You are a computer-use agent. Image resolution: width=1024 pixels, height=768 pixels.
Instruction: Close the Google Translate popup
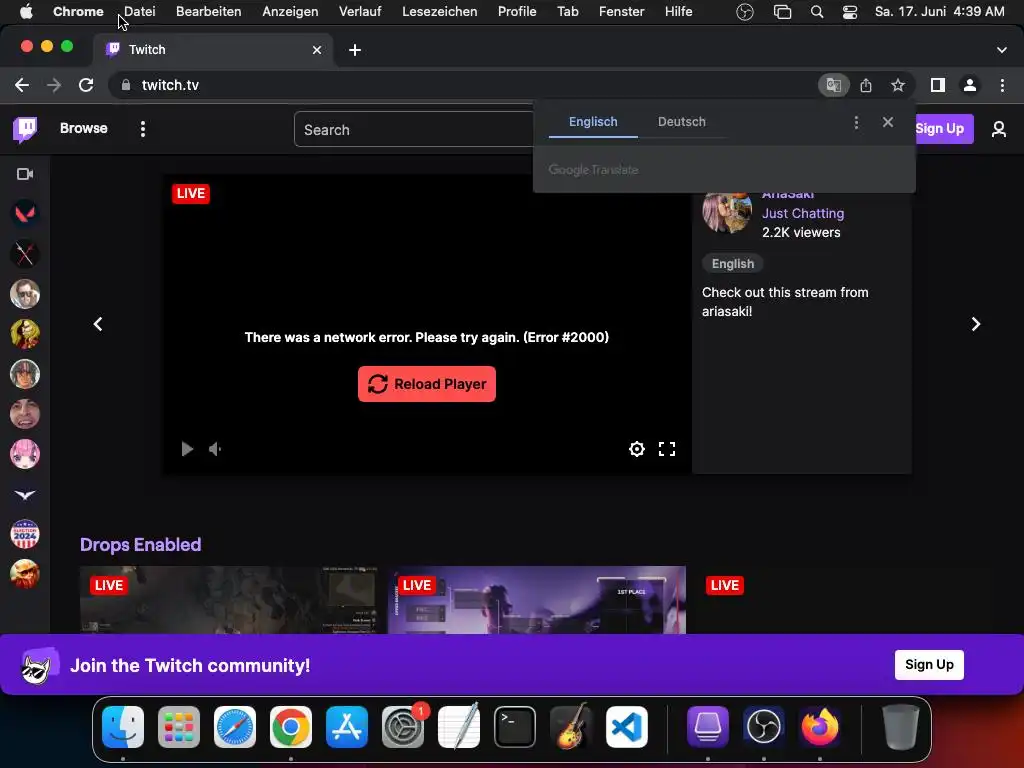click(888, 122)
